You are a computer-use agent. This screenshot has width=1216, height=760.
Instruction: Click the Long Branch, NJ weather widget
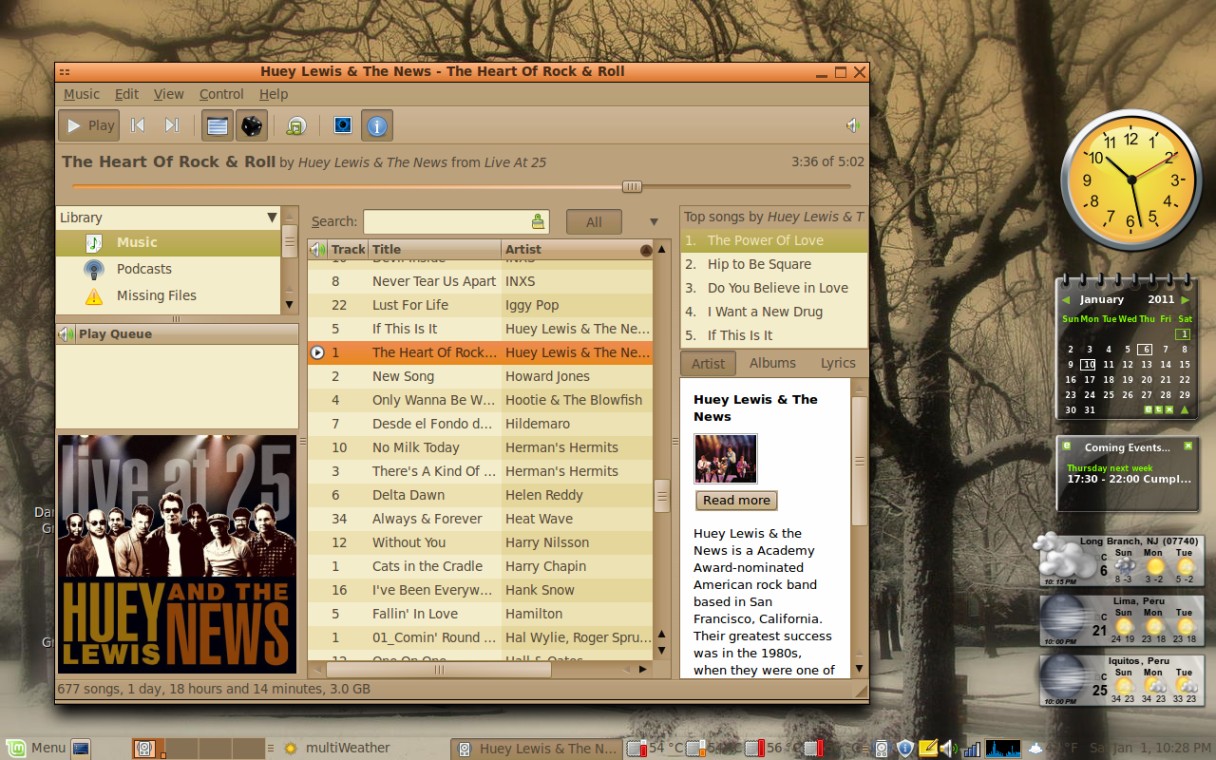(1118, 563)
